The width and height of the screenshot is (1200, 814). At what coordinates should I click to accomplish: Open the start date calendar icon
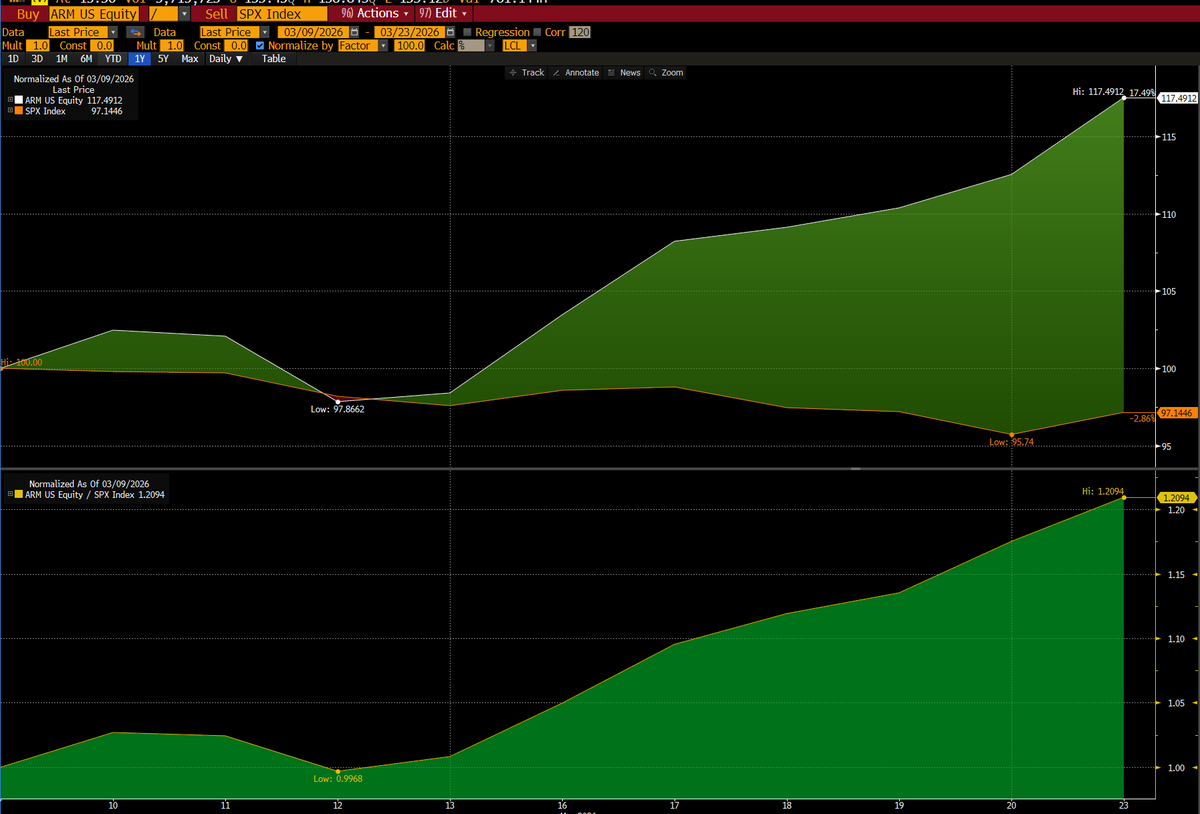(354, 32)
